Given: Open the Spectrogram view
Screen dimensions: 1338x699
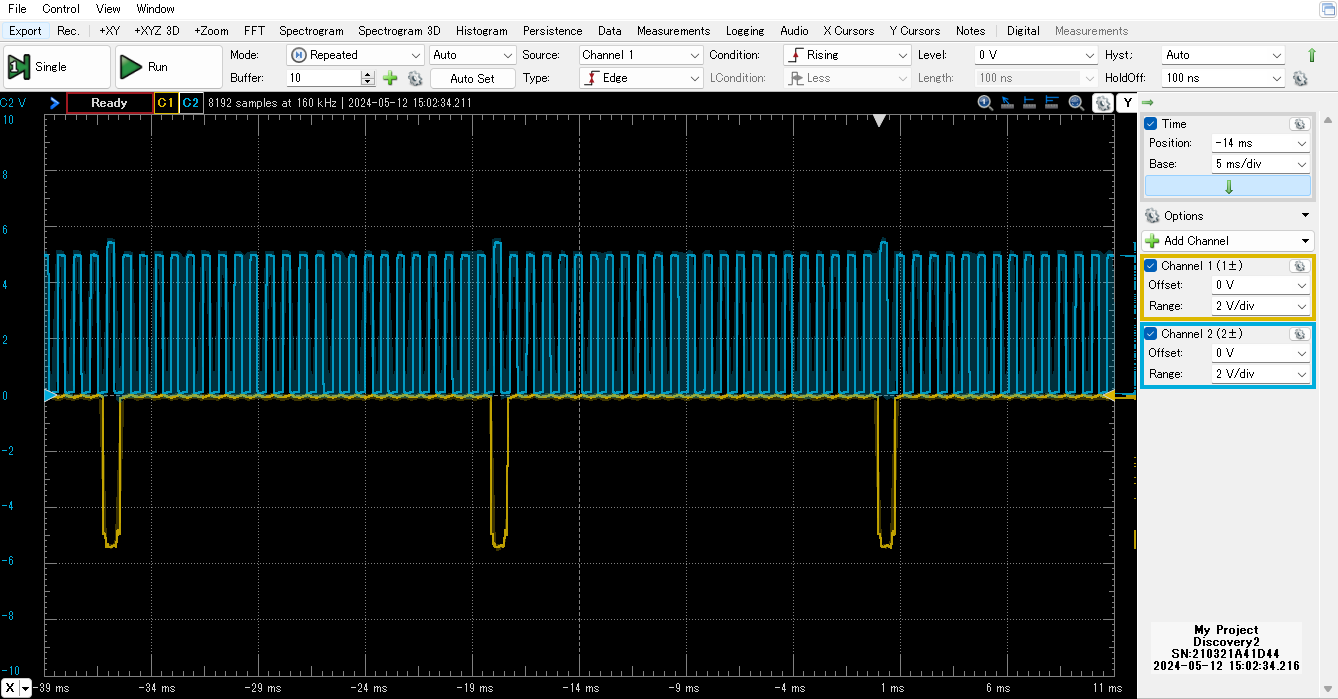Looking at the screenshot, I should [x=311, y=31].
